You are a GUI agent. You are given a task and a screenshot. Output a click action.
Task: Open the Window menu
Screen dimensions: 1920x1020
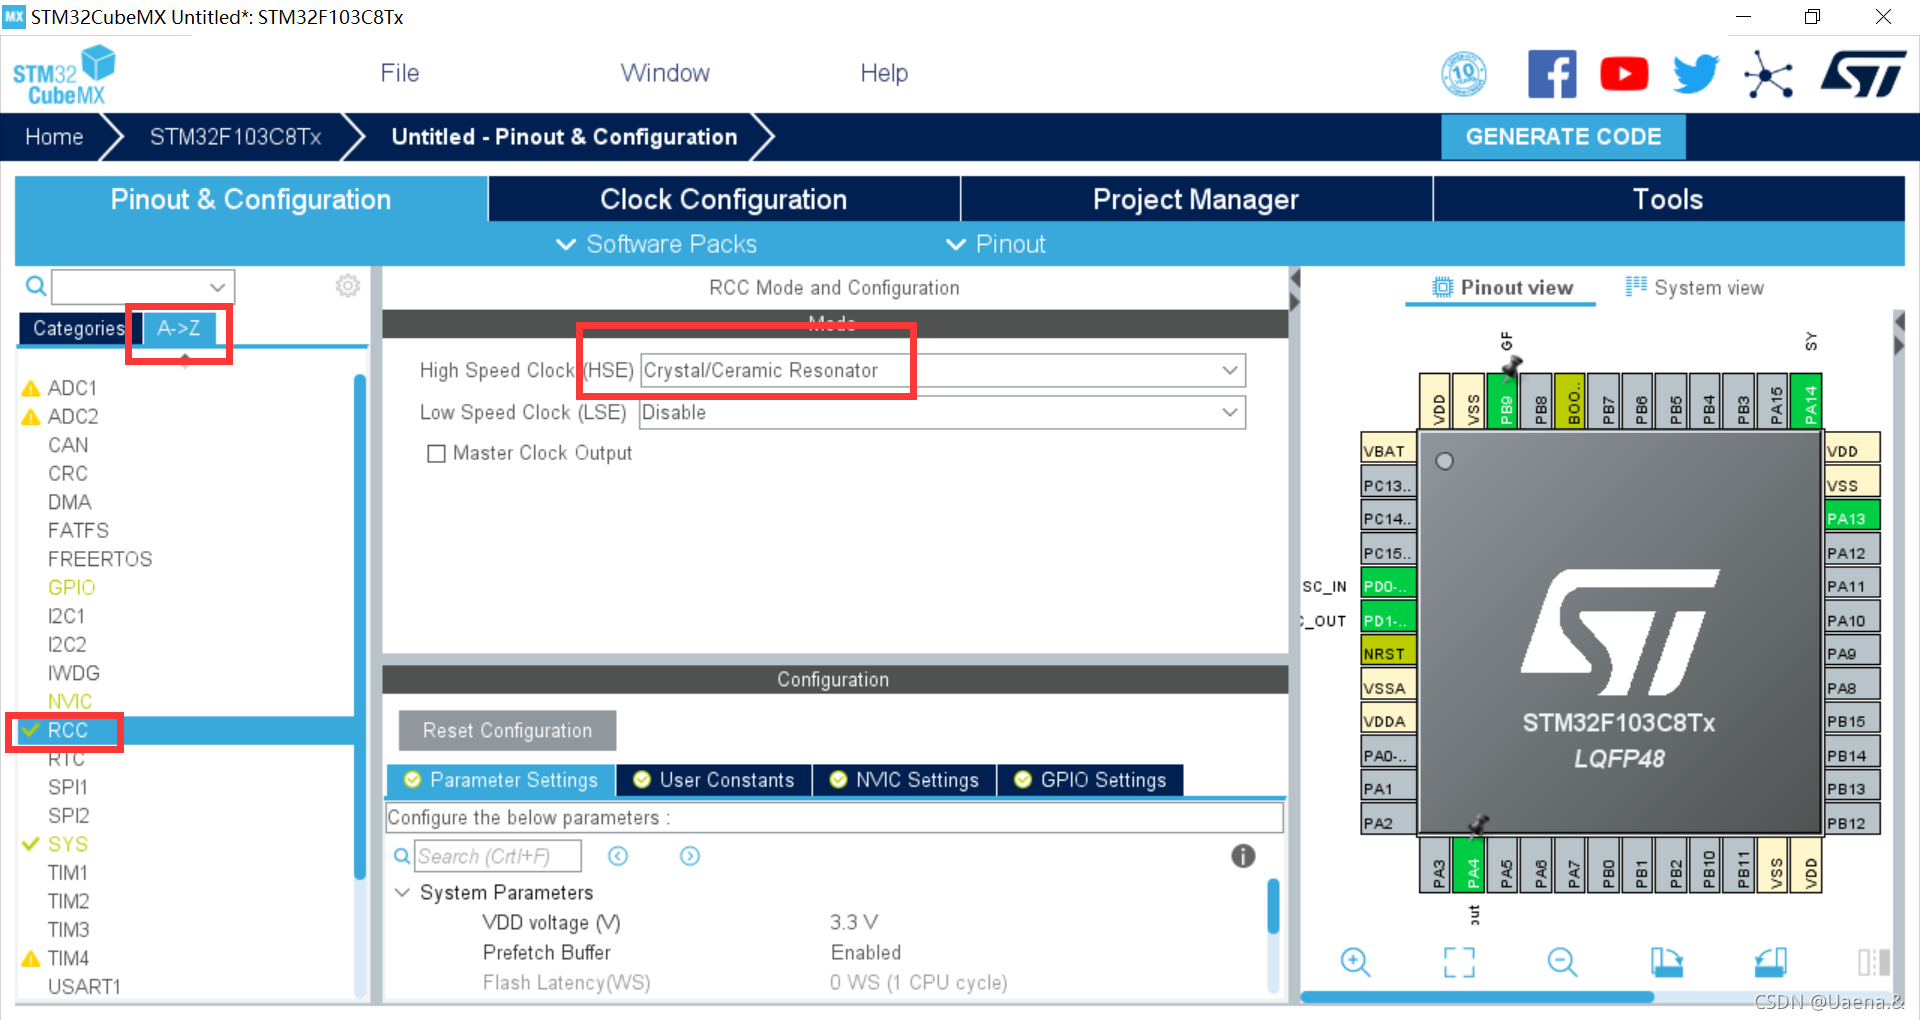[x=665, y=73]
